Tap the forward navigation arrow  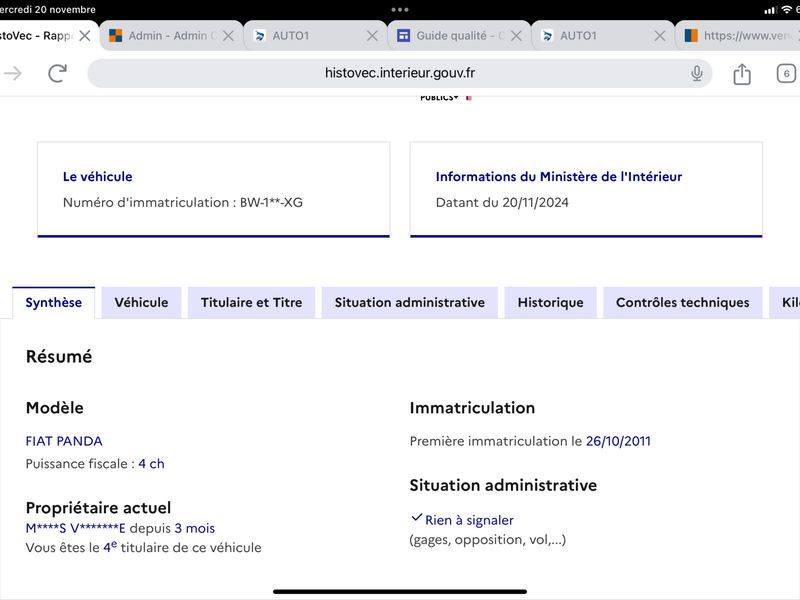(x=13, y=73)
